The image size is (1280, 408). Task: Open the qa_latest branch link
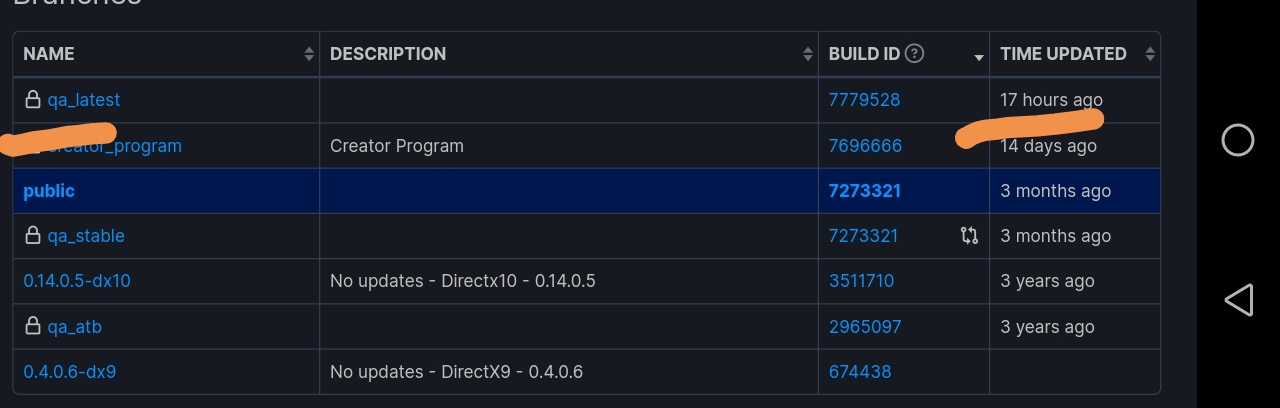click(x=84, y=100)
